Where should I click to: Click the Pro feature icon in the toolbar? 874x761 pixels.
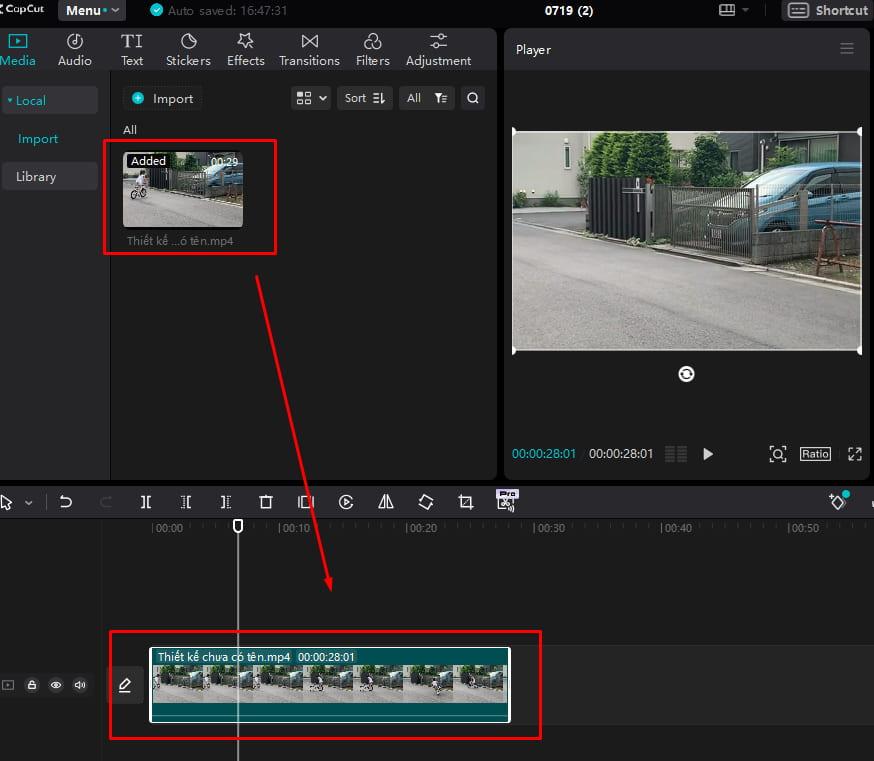pos(507,502)
